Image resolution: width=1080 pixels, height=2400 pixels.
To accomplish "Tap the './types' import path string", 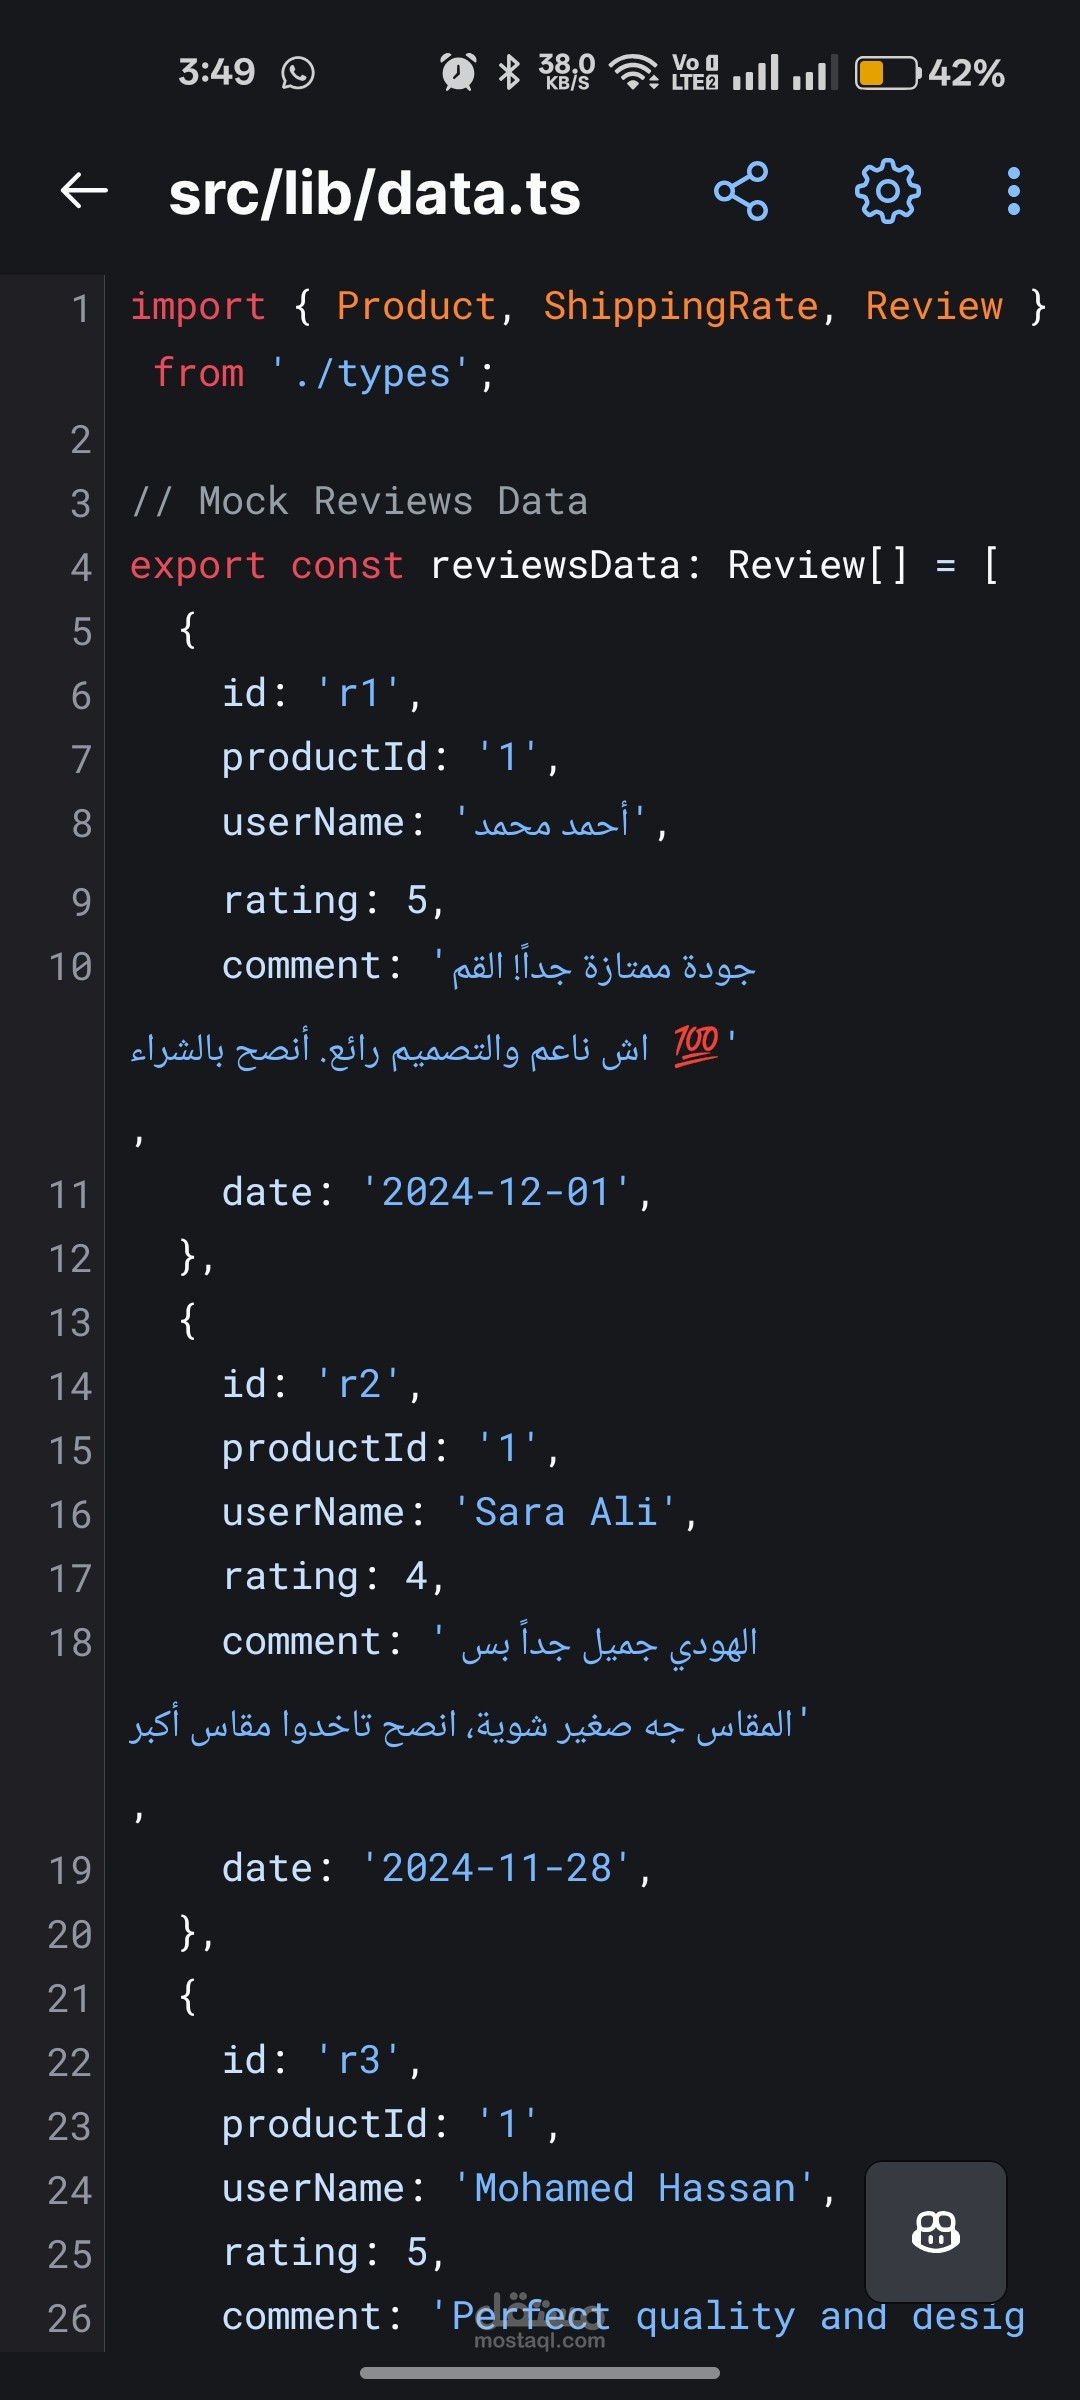I will (x=370, y=374).
